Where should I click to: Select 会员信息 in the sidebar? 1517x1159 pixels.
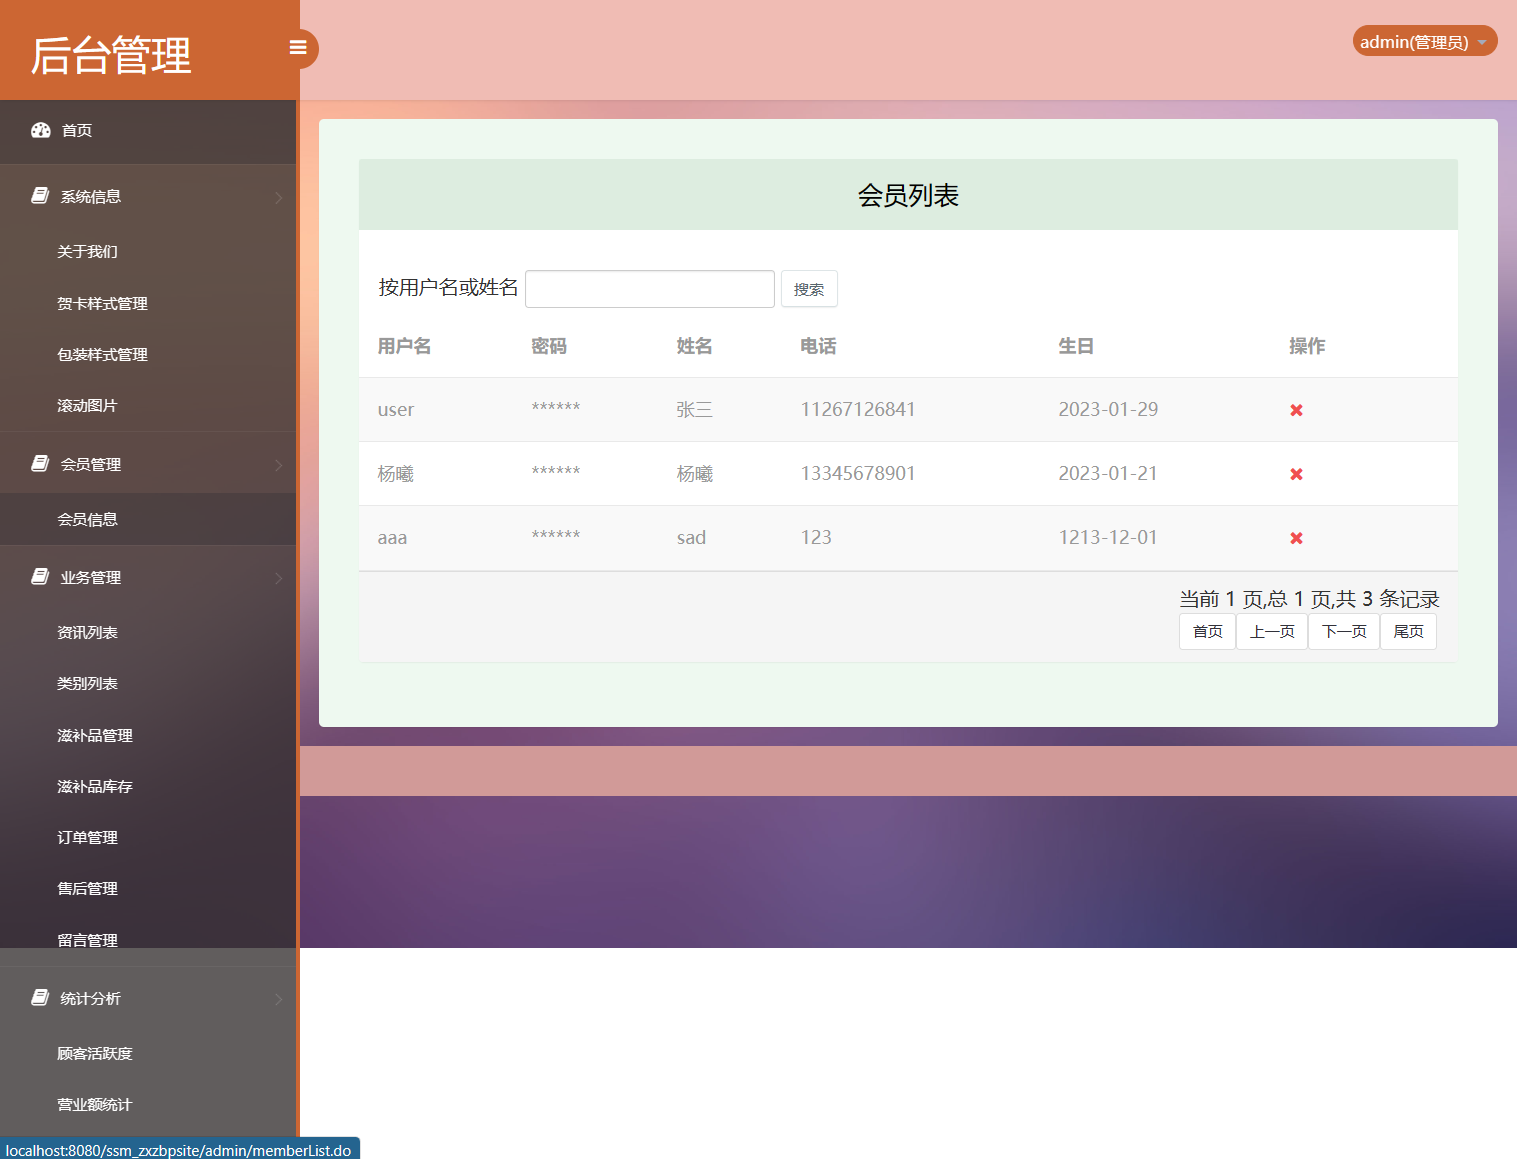(x=87, y=518)
